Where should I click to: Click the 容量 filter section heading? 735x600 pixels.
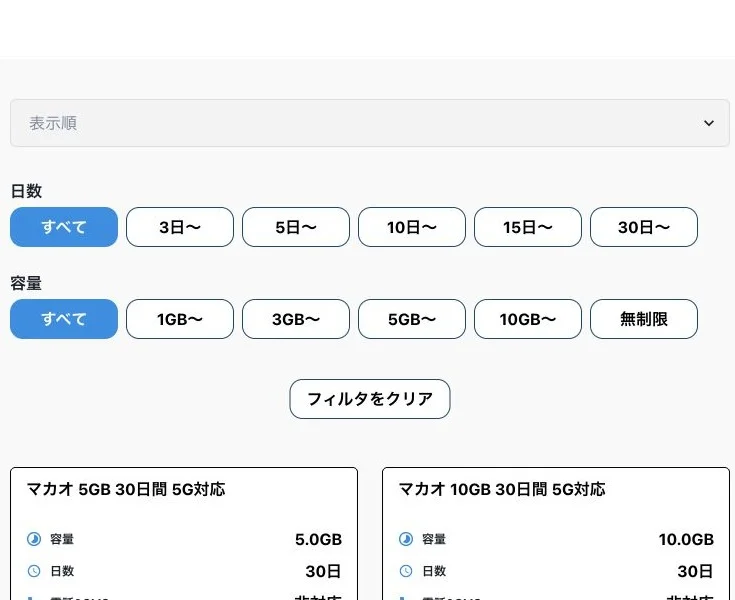[x=26, y=283]
